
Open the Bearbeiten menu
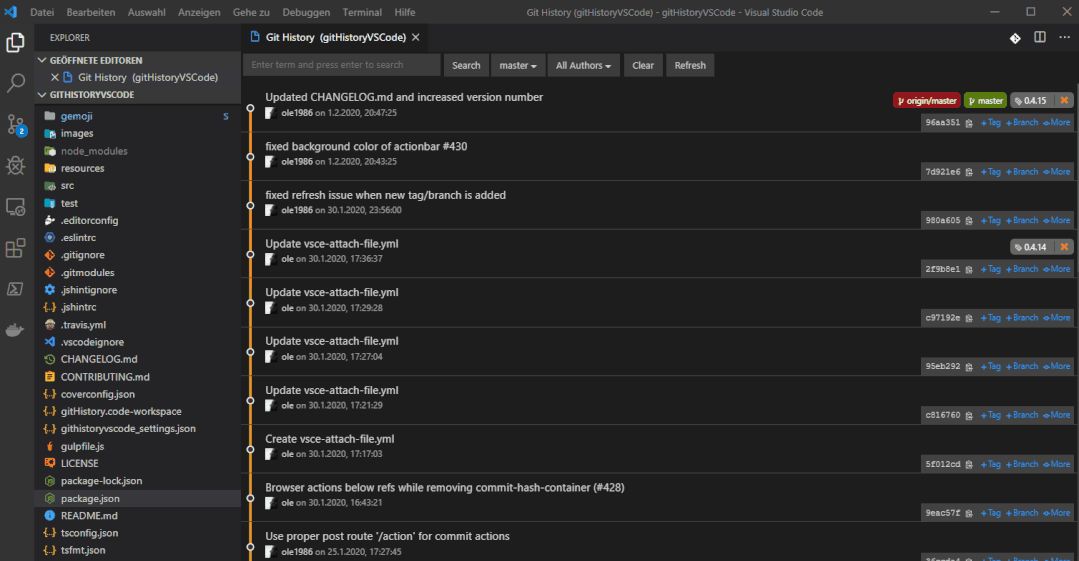(x=91, y=12)
